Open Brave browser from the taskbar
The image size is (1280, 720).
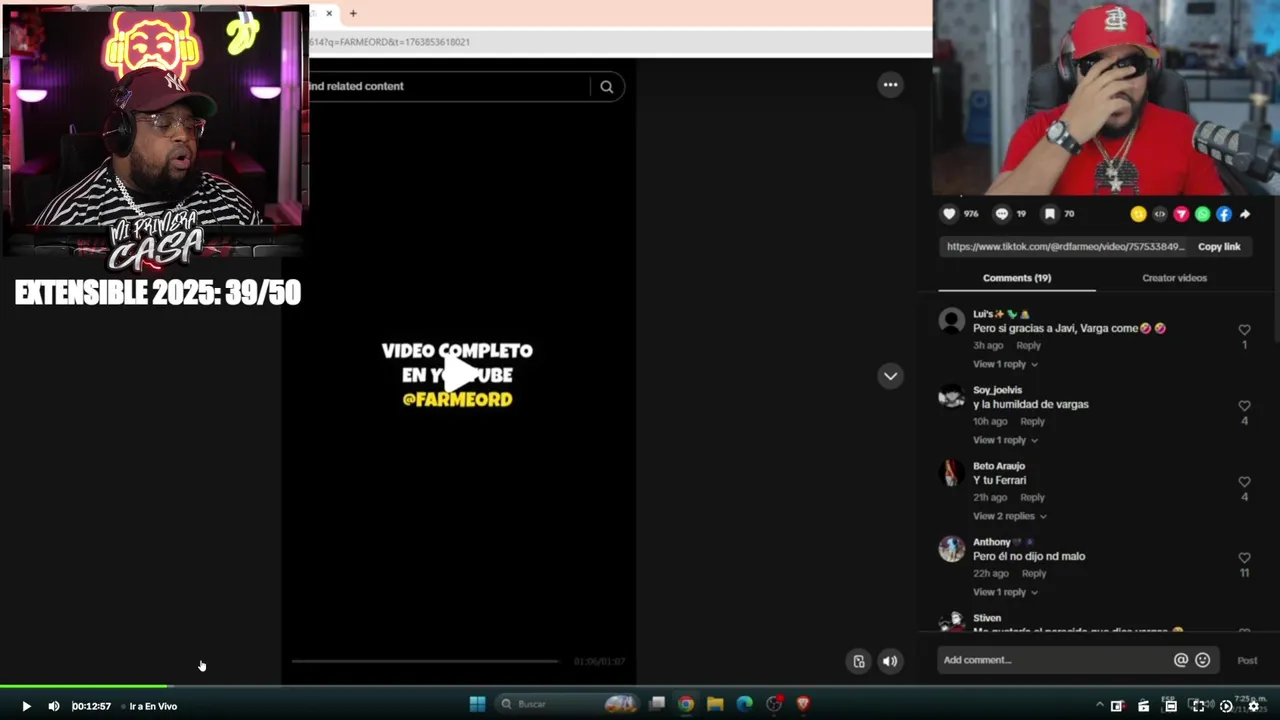(802, 704)
